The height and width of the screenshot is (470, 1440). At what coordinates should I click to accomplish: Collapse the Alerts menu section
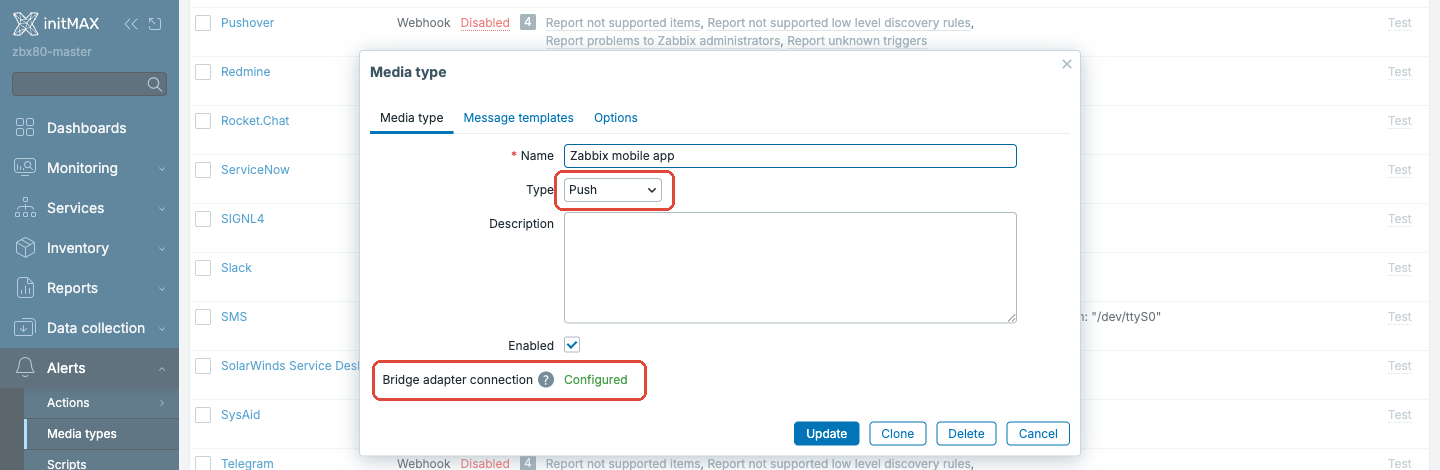pos(161,368)
